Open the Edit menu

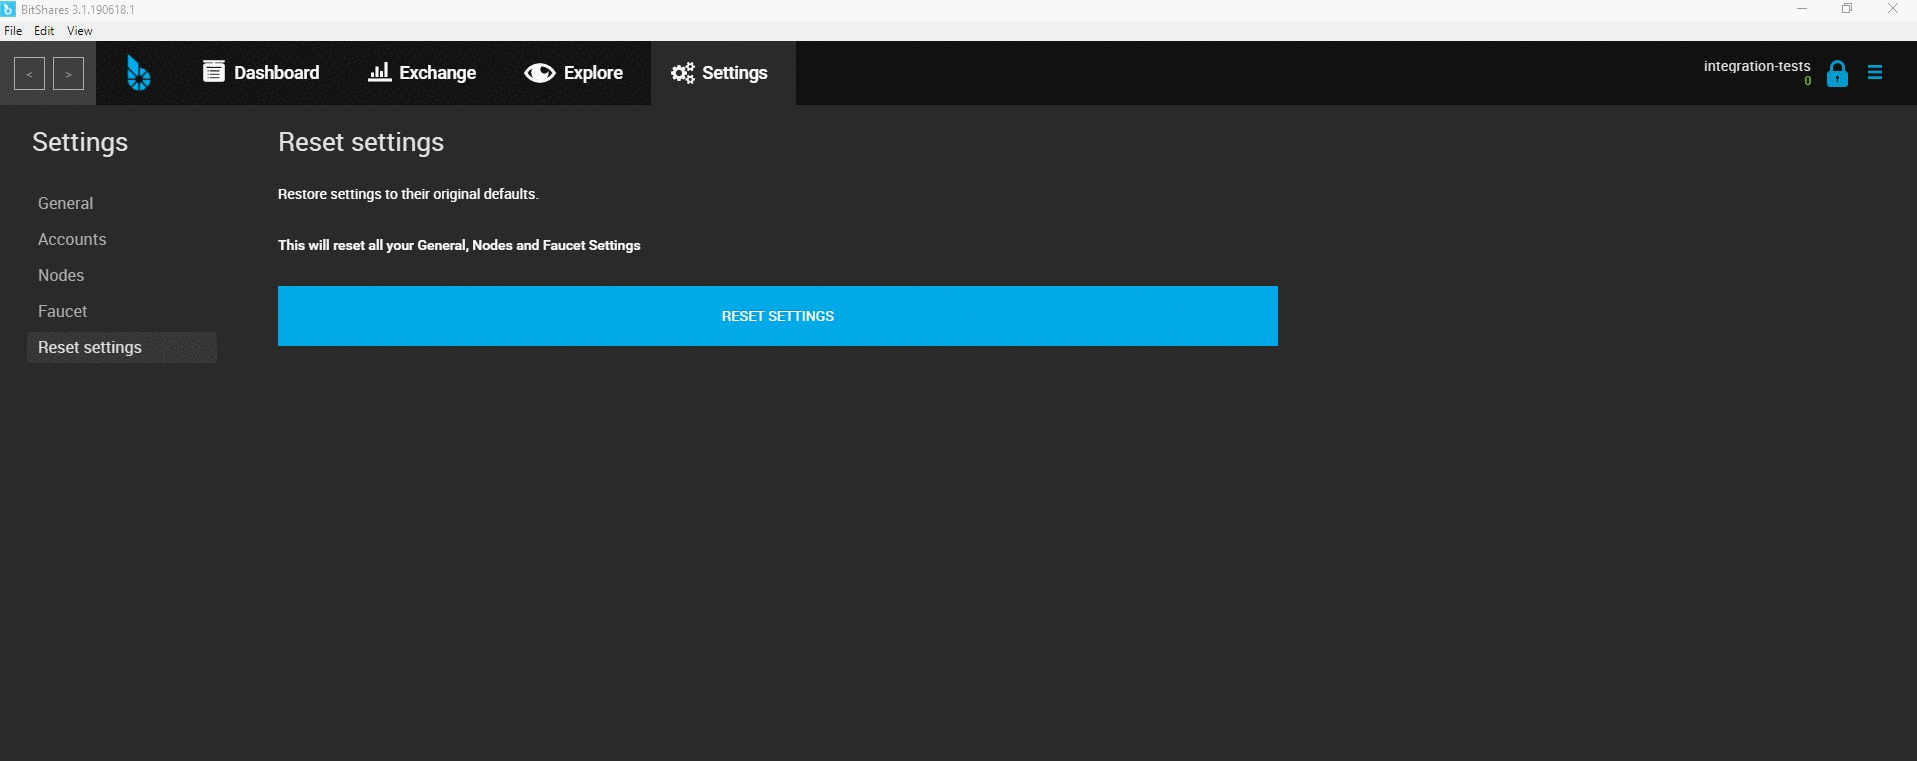(x=44, y=31)
